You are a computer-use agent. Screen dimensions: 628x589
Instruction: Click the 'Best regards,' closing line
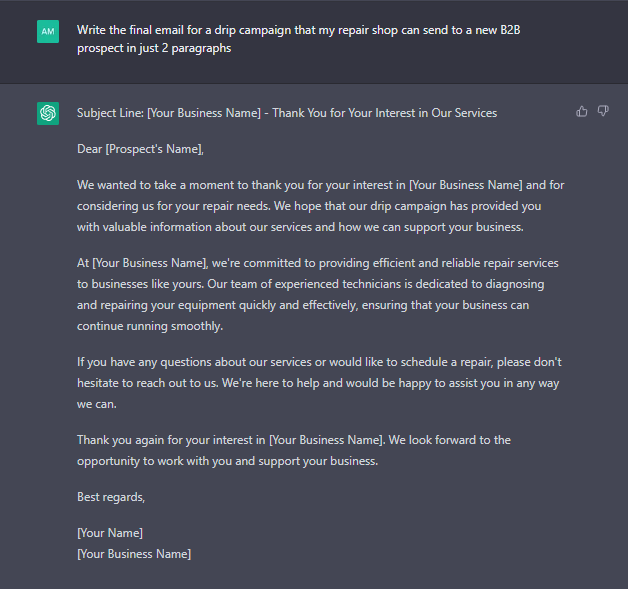111,497
